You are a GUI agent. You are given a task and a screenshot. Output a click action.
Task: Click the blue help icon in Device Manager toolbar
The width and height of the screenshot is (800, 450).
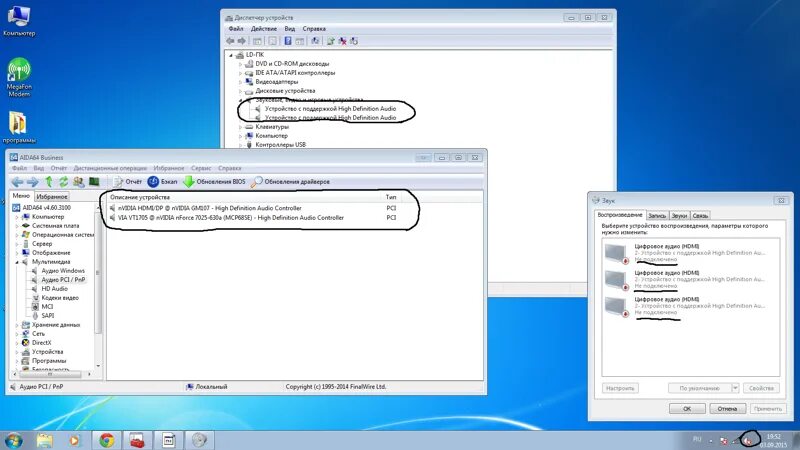tap(288, 41)
